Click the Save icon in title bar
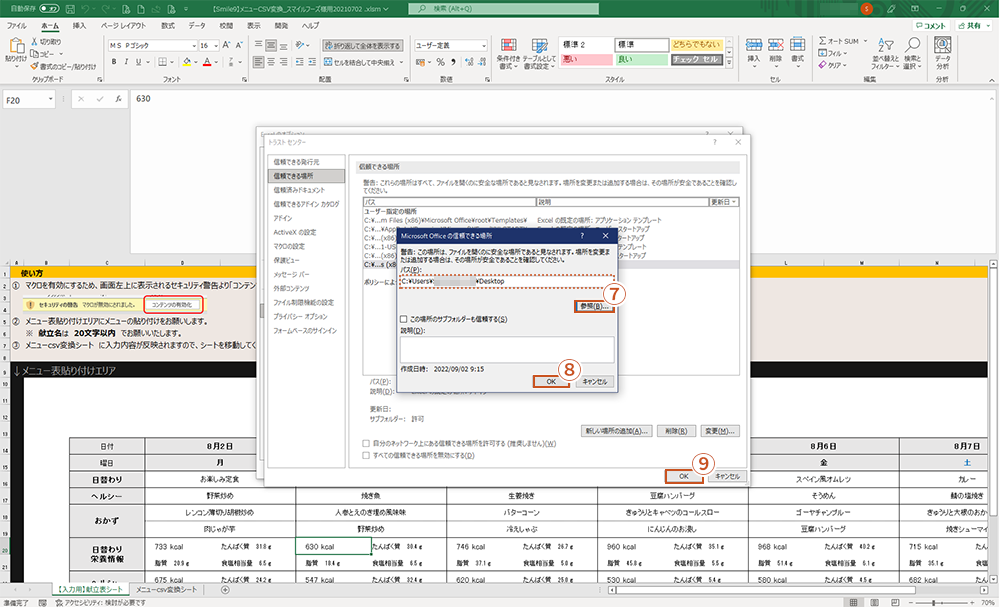 70,9
